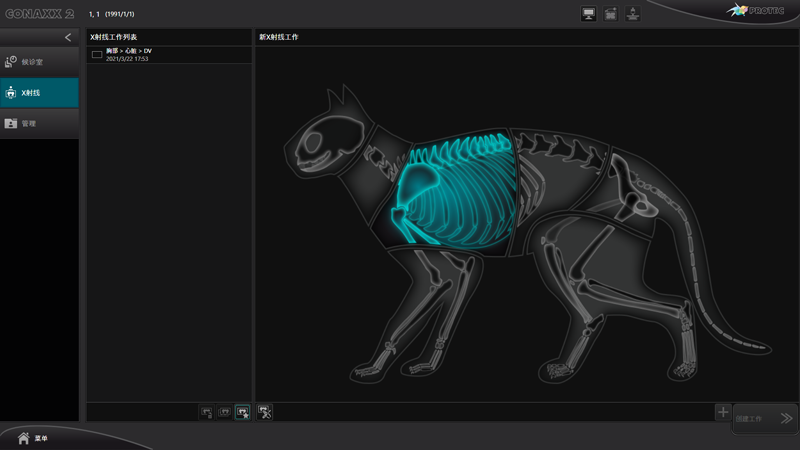Image resolution: width=800 pixels, height=450 pixels.
Task: Click the first work list icon in bottom toolbar
Action: (207, 411)
